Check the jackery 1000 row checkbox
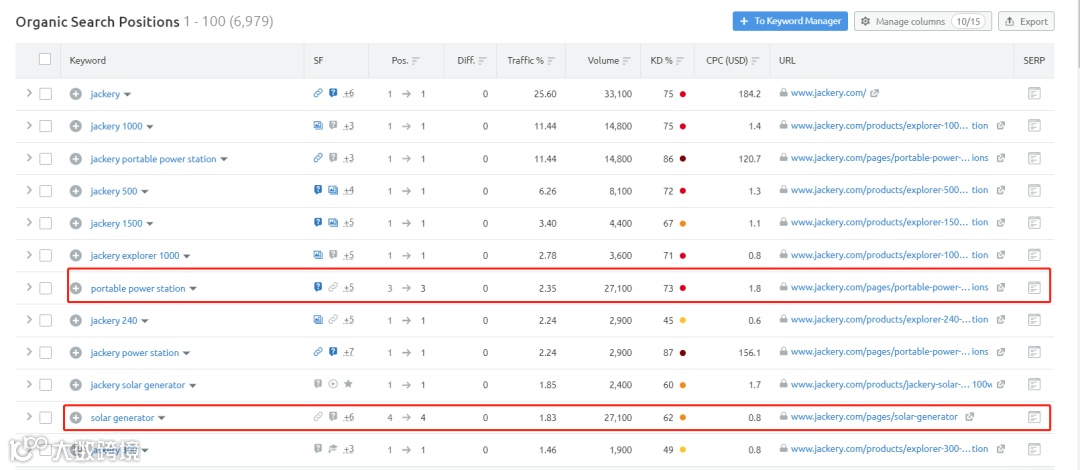Viewport: 1080px width, 470px height. [45, 126]
